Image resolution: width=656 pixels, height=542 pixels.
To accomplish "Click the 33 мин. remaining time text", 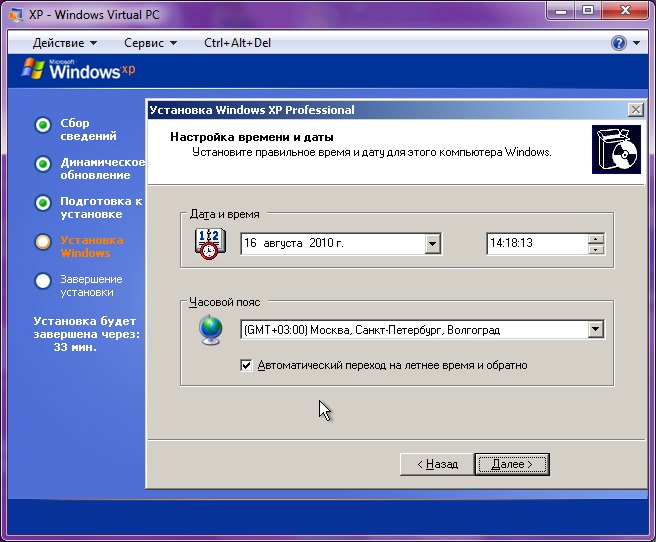I will click(75, 347).
